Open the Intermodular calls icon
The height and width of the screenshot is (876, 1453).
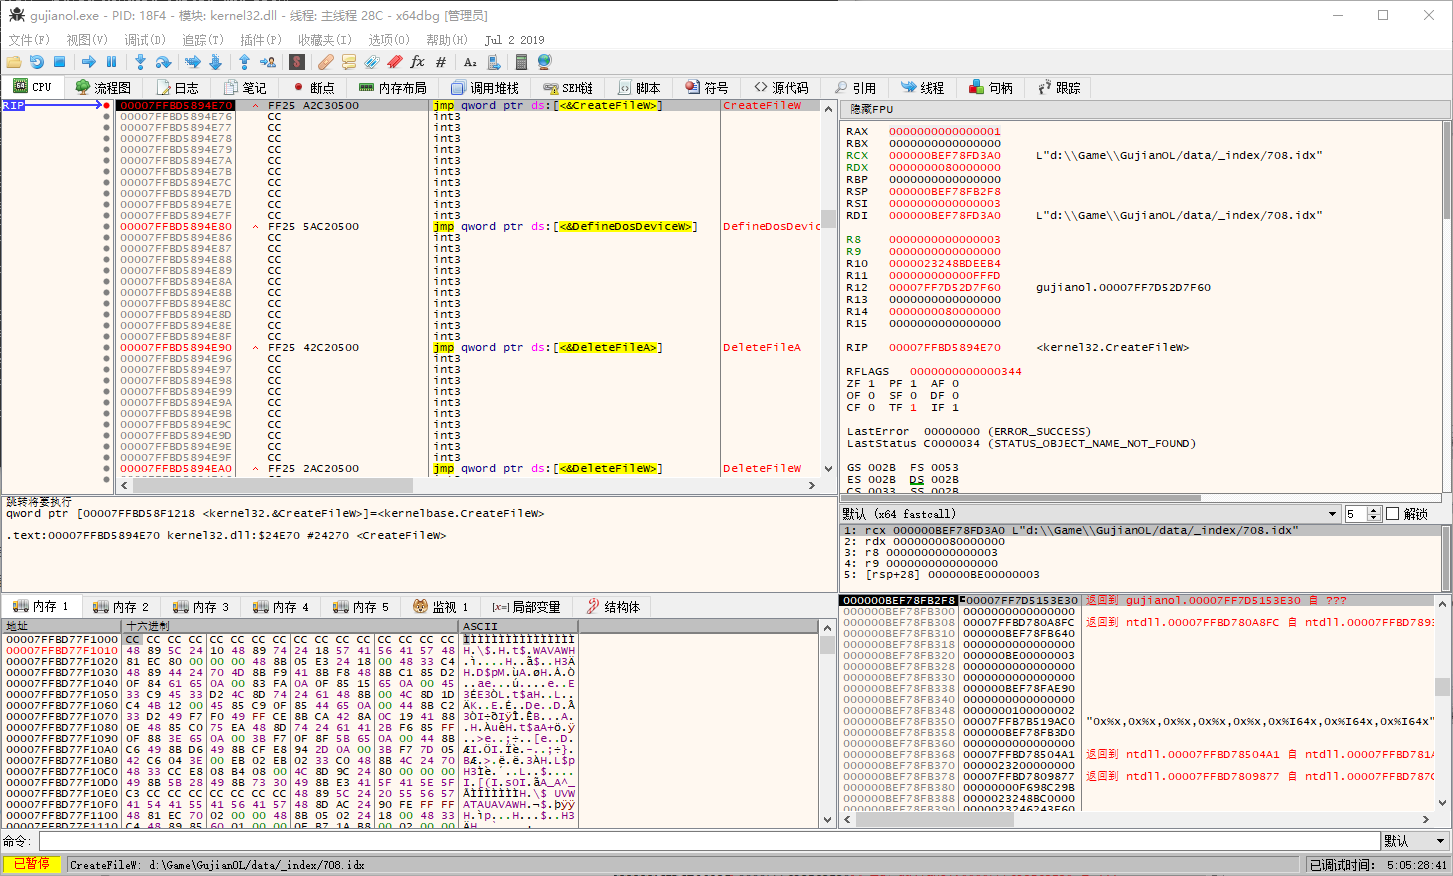(x=493, y=62)
